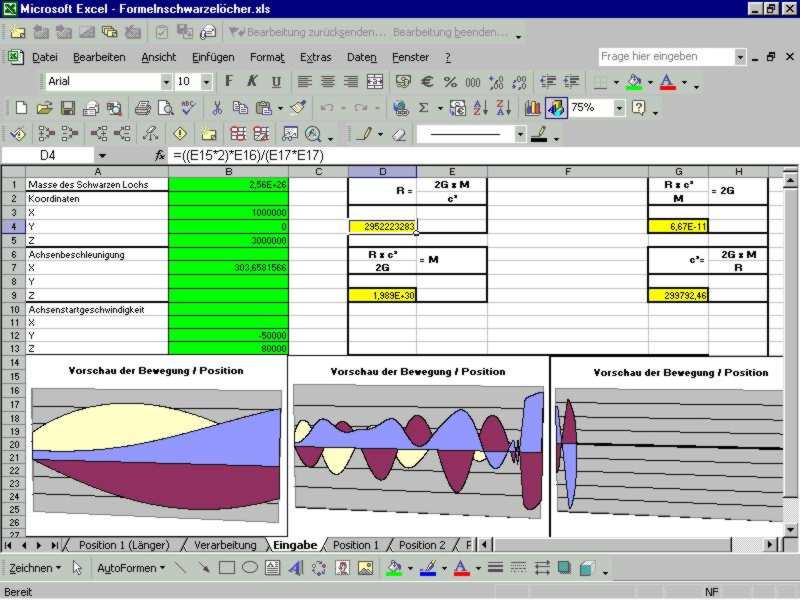Image resolution: width=800 pixels, height=600 pixels.
Task: Click Bearbeitung beenden button
Action: pyautogui.click(x=451, y=32)
